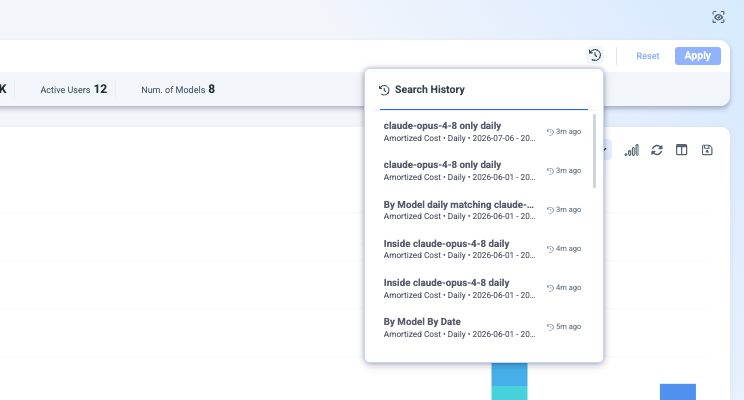Open By Model daily matching claude history entry

coord(483,210)
